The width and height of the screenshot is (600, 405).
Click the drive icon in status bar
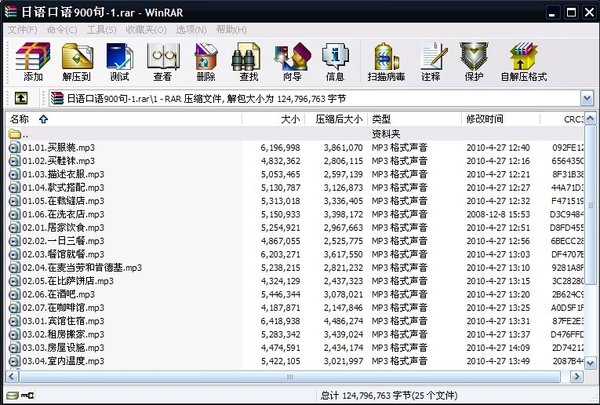pos(12,395)
